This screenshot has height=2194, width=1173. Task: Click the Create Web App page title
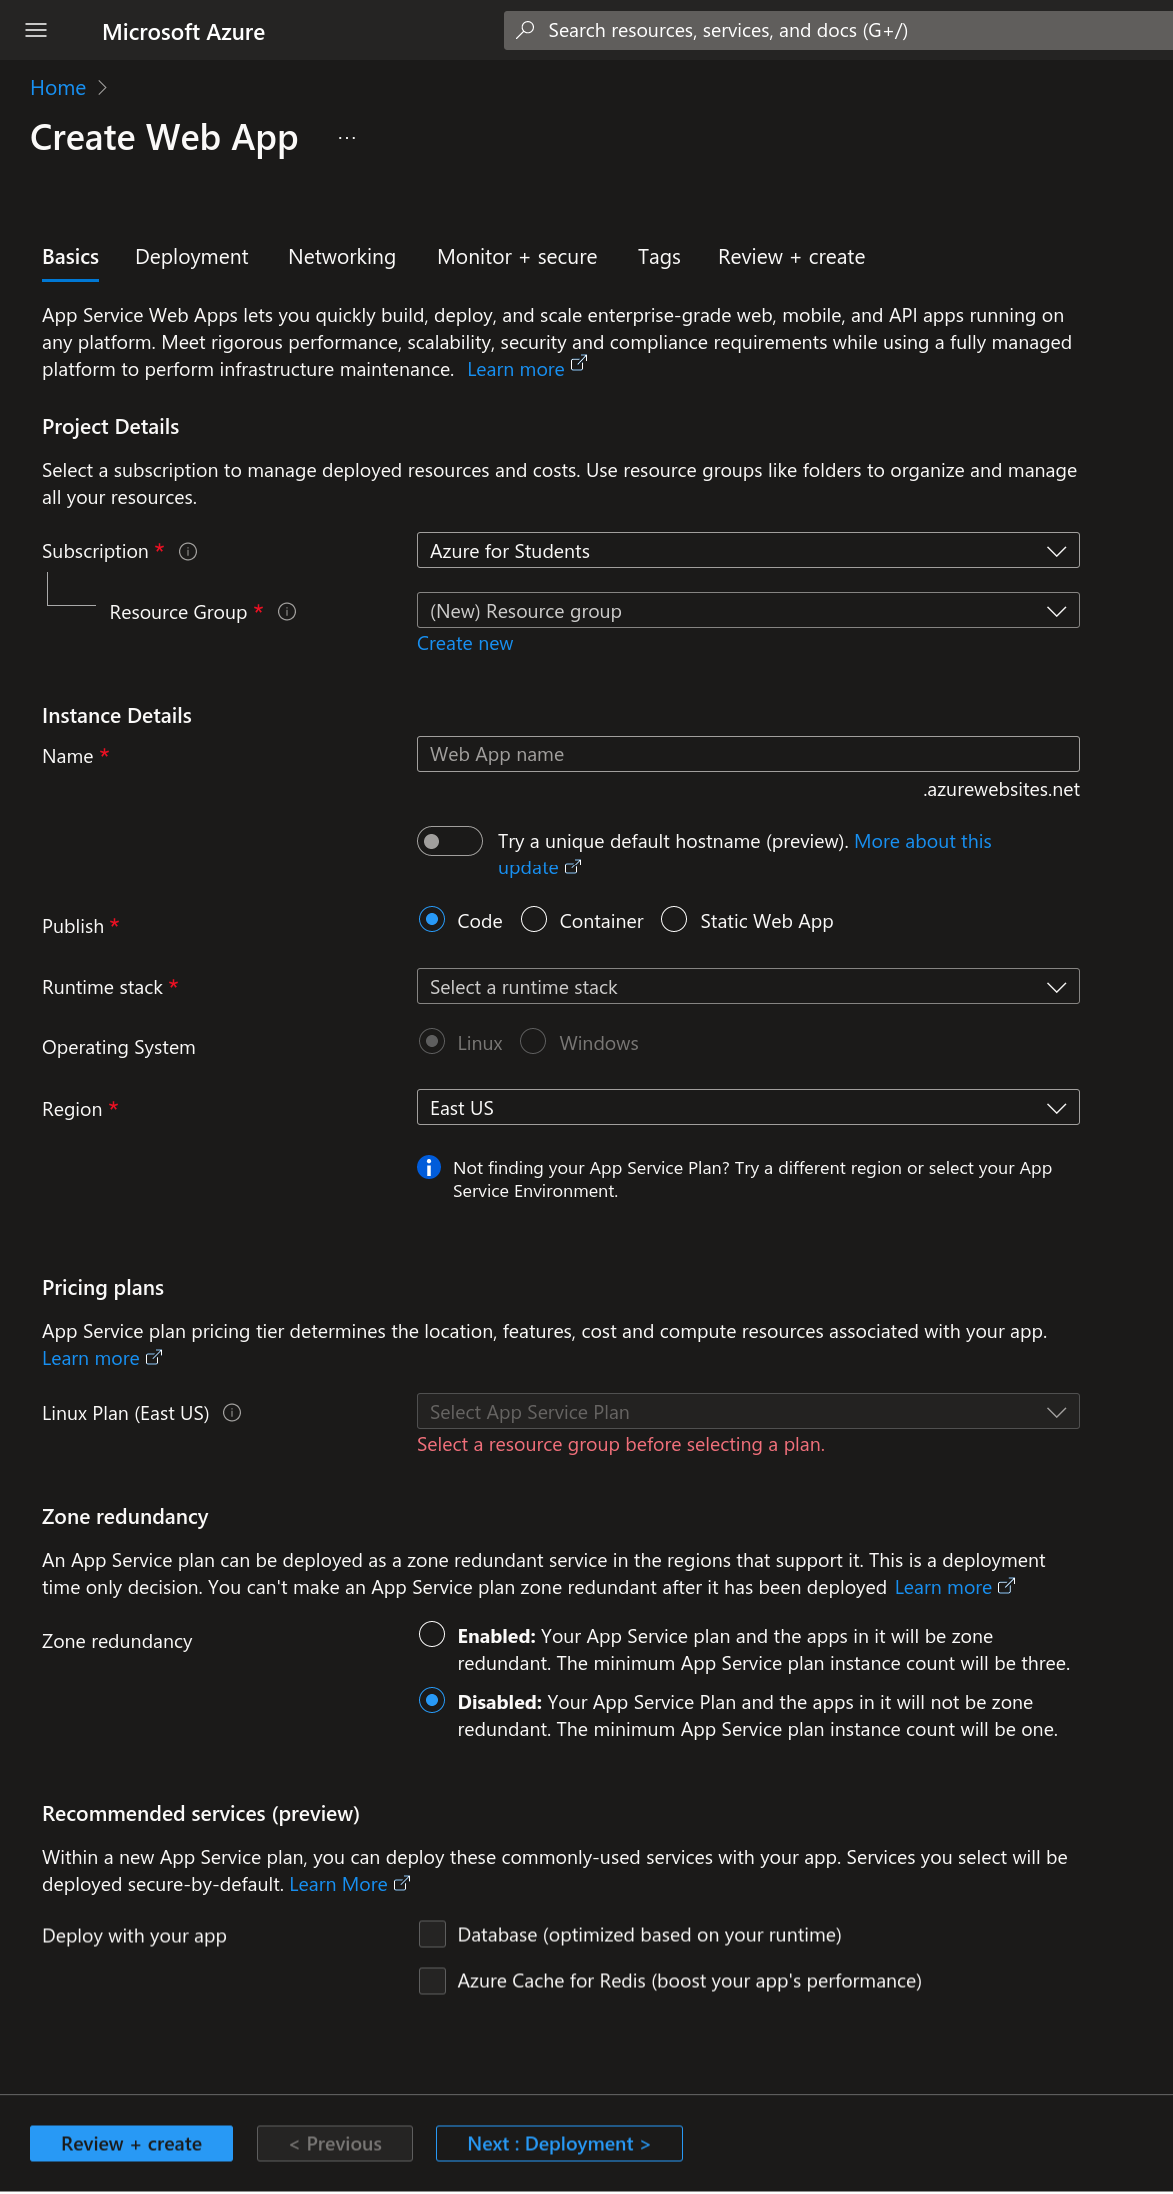[164, 138]
